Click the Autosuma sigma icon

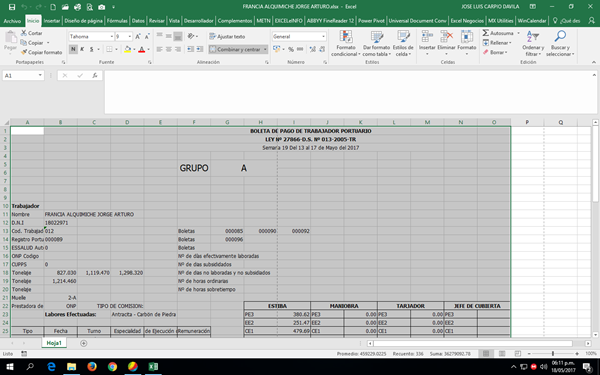coord(486,33)
